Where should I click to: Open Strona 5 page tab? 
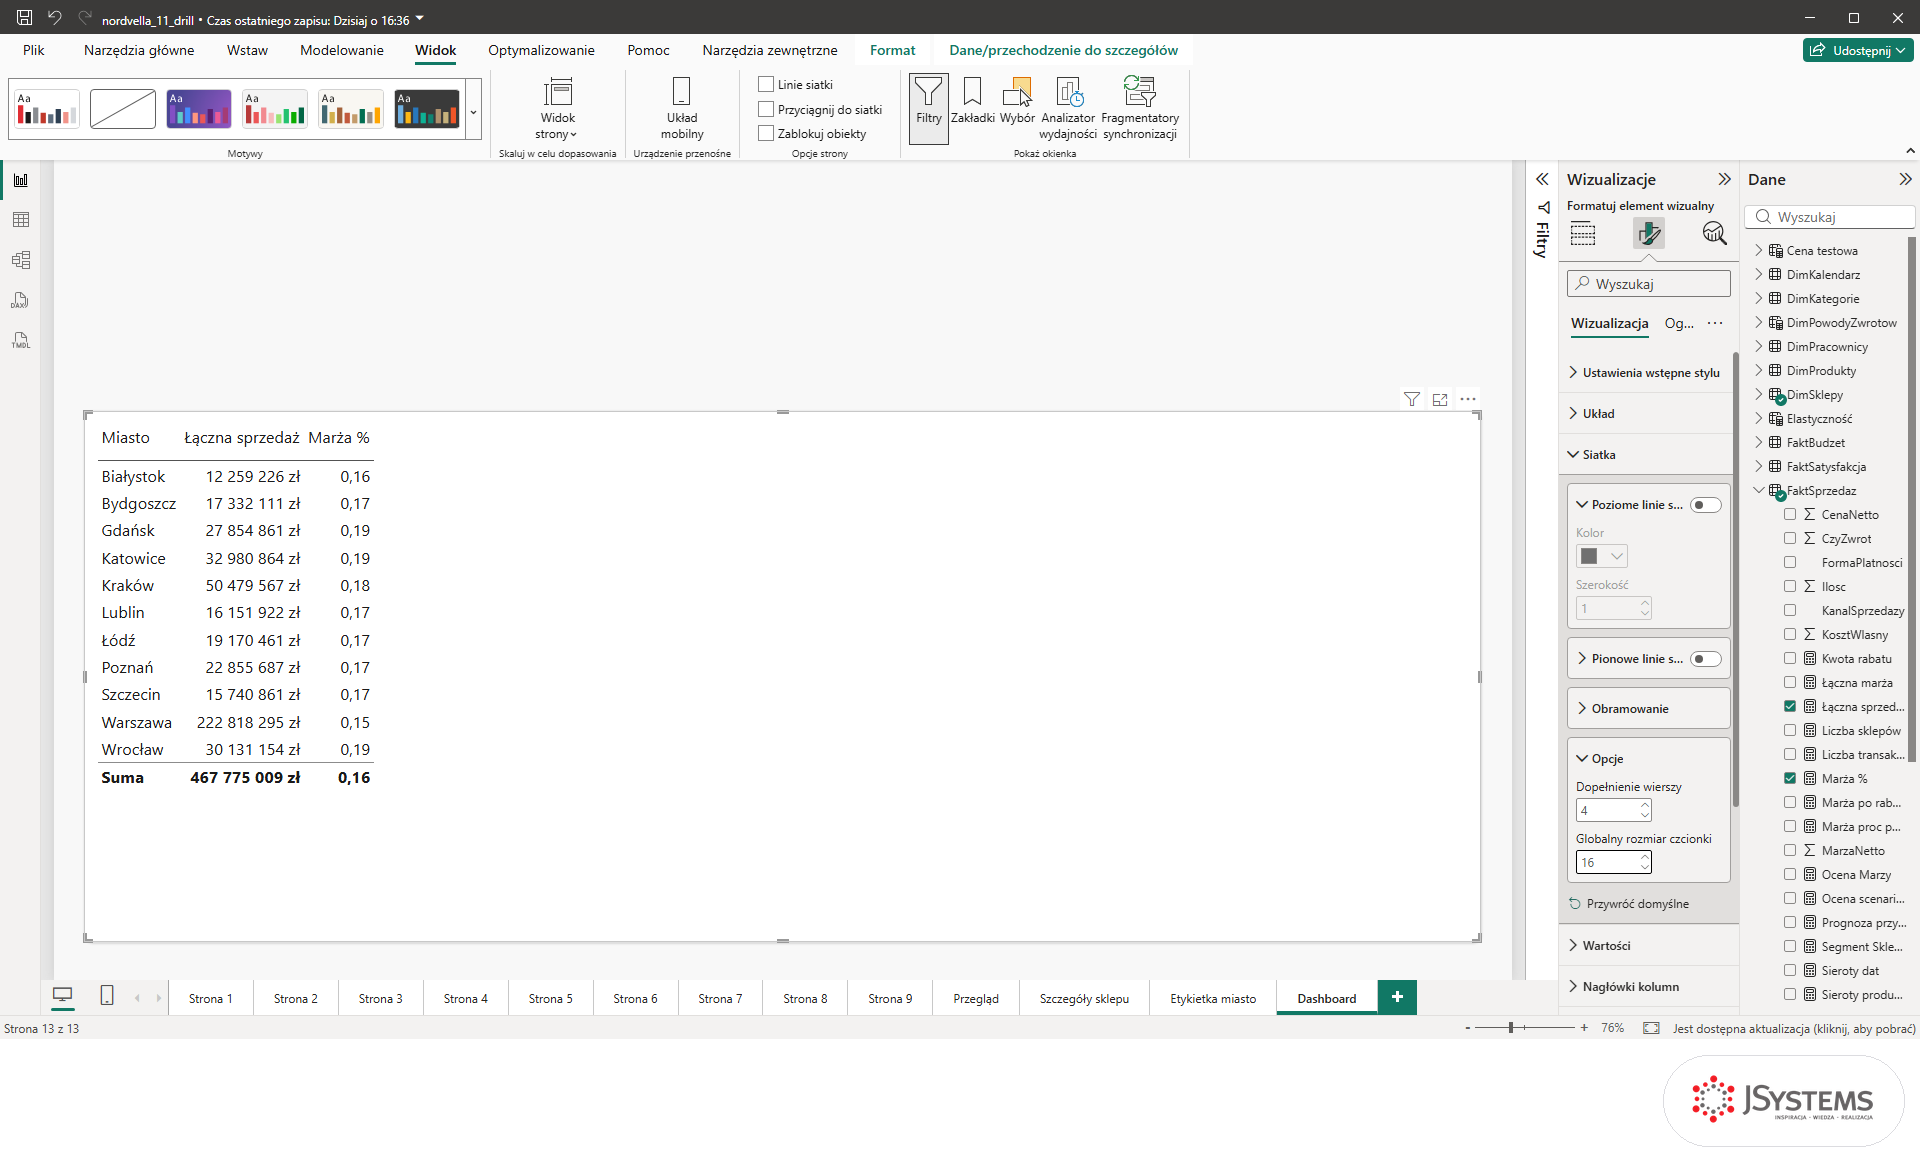tap(550, 999)
